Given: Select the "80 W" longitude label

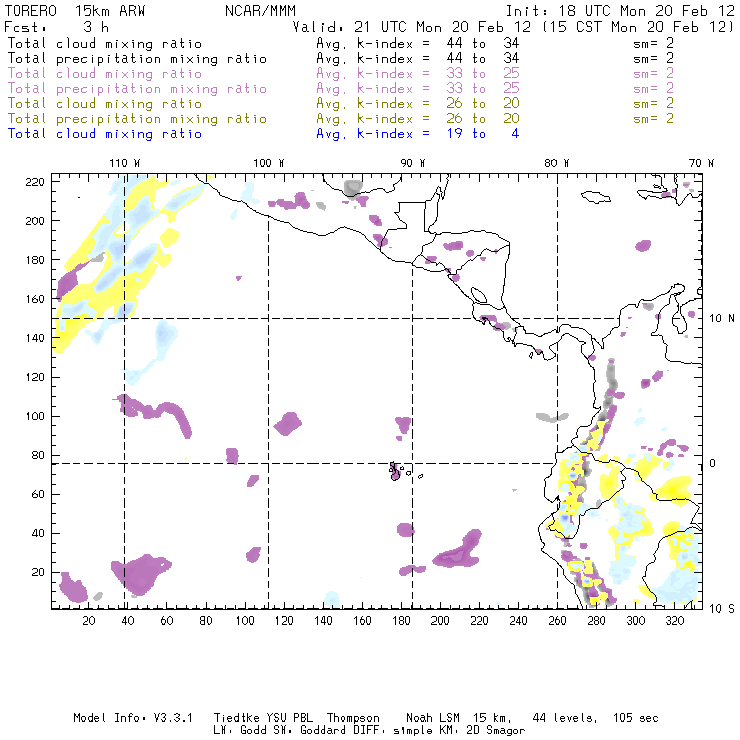Looking at the screenshot, I should (557, 163).
